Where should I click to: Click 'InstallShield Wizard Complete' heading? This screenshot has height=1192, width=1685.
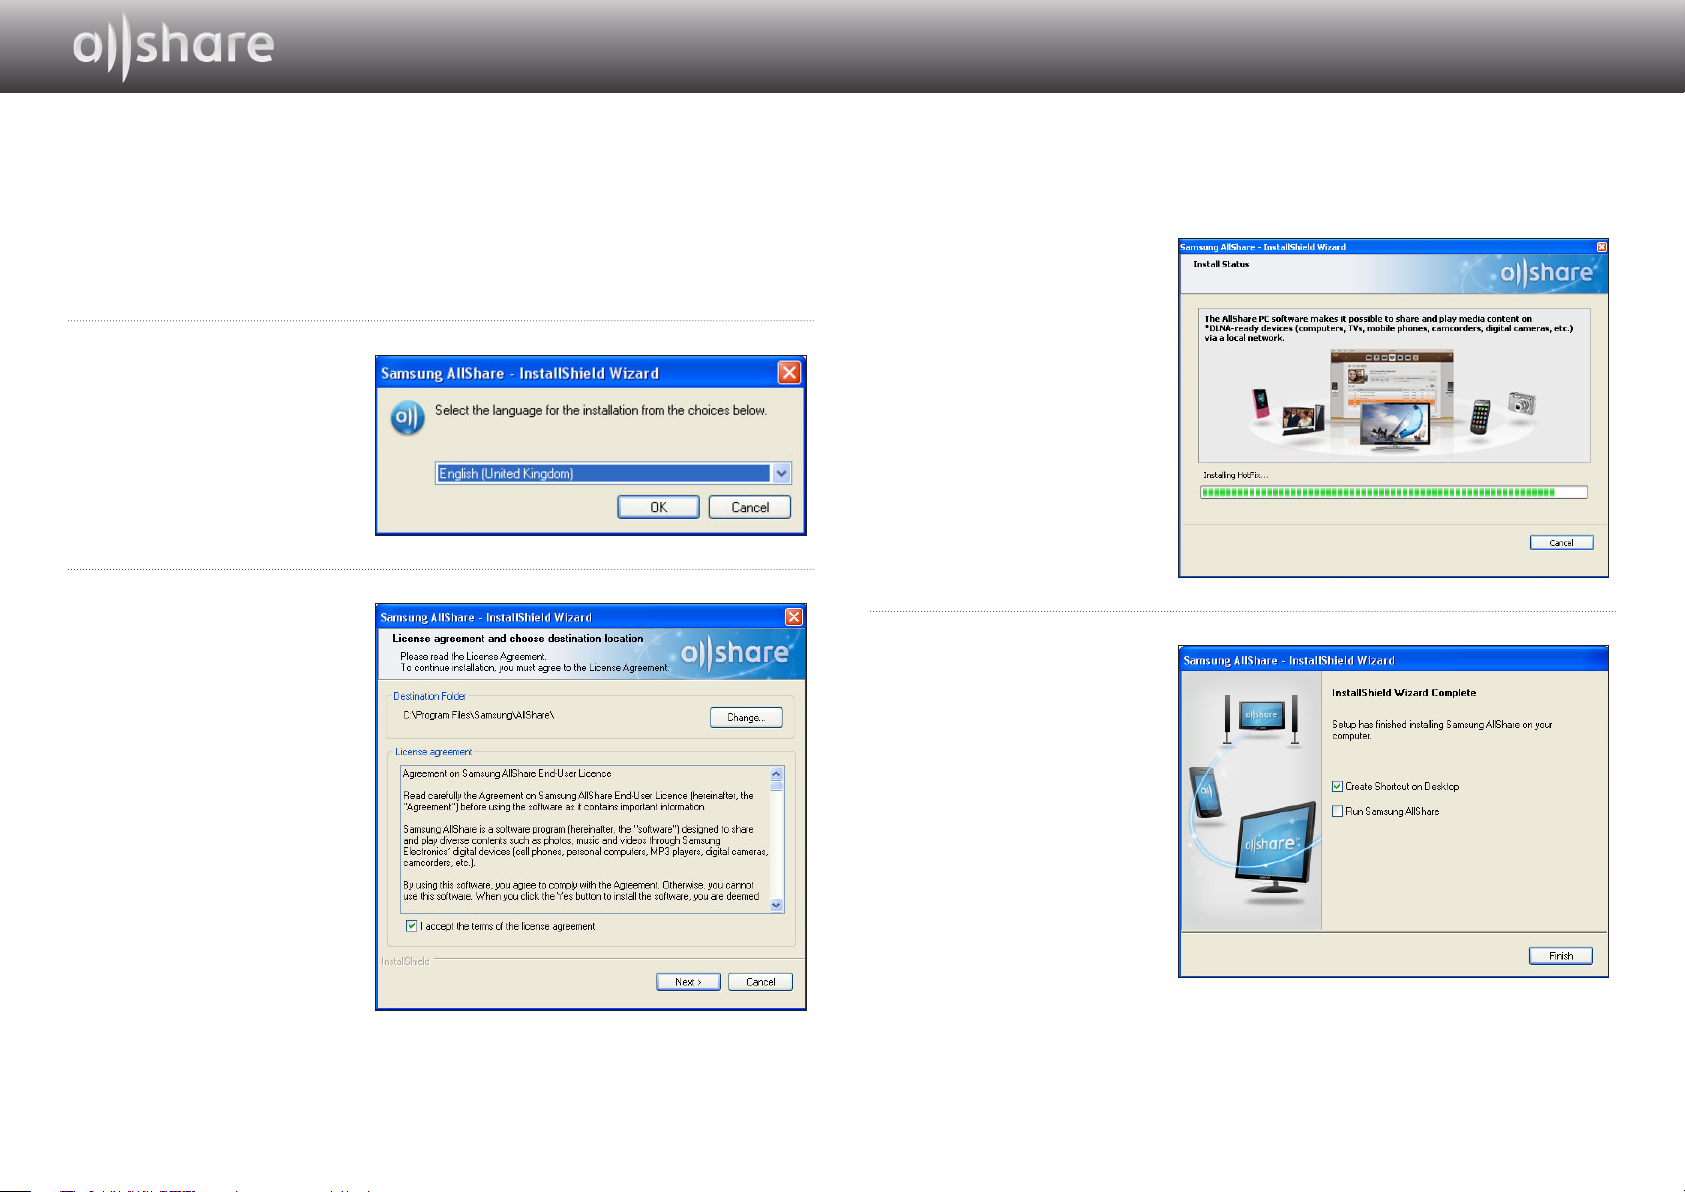coord(1404,692)
